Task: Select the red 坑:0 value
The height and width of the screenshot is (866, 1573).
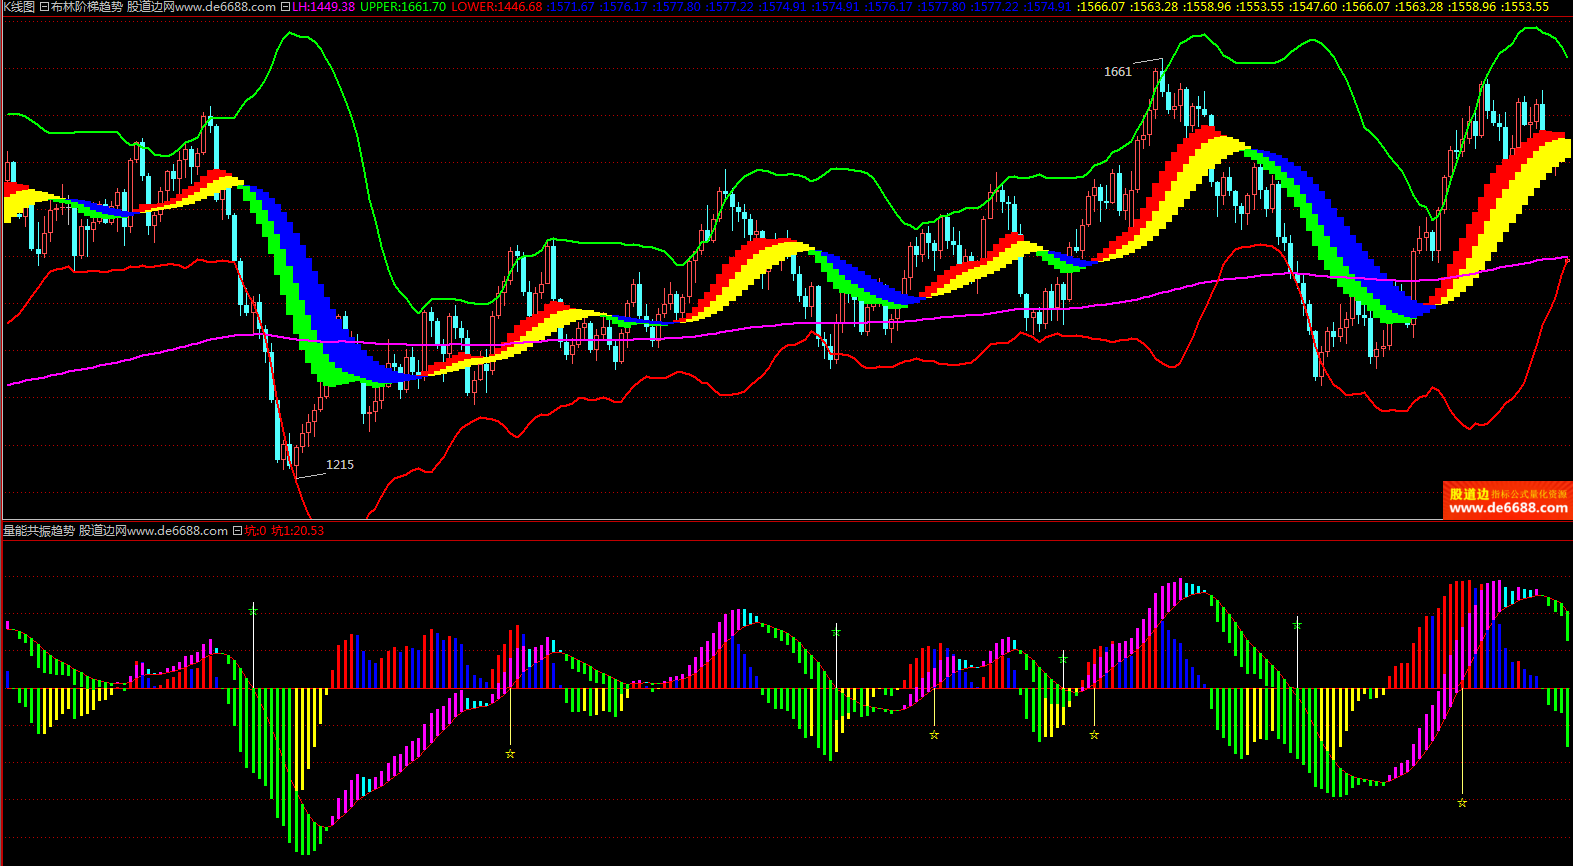Action: pyautogui.click(x=256, y=531)
